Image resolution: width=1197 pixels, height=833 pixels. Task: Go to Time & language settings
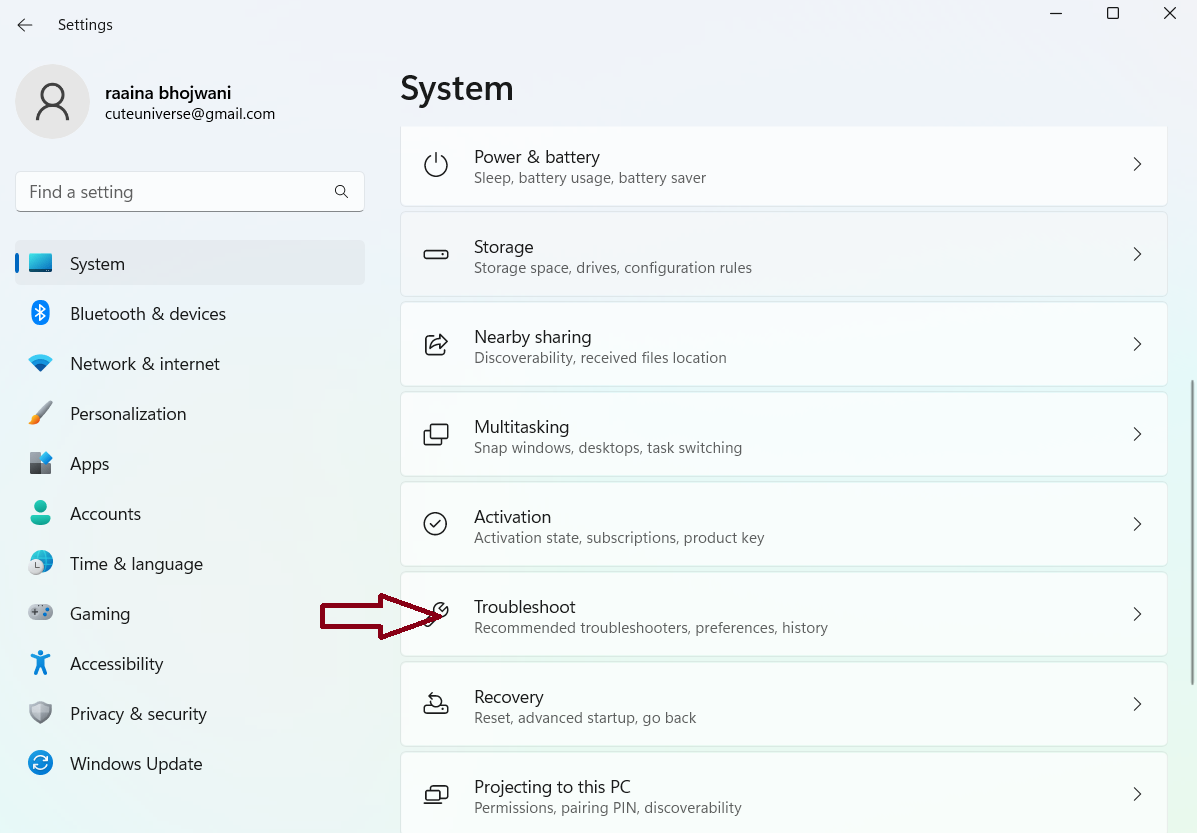tap(136, 564)
